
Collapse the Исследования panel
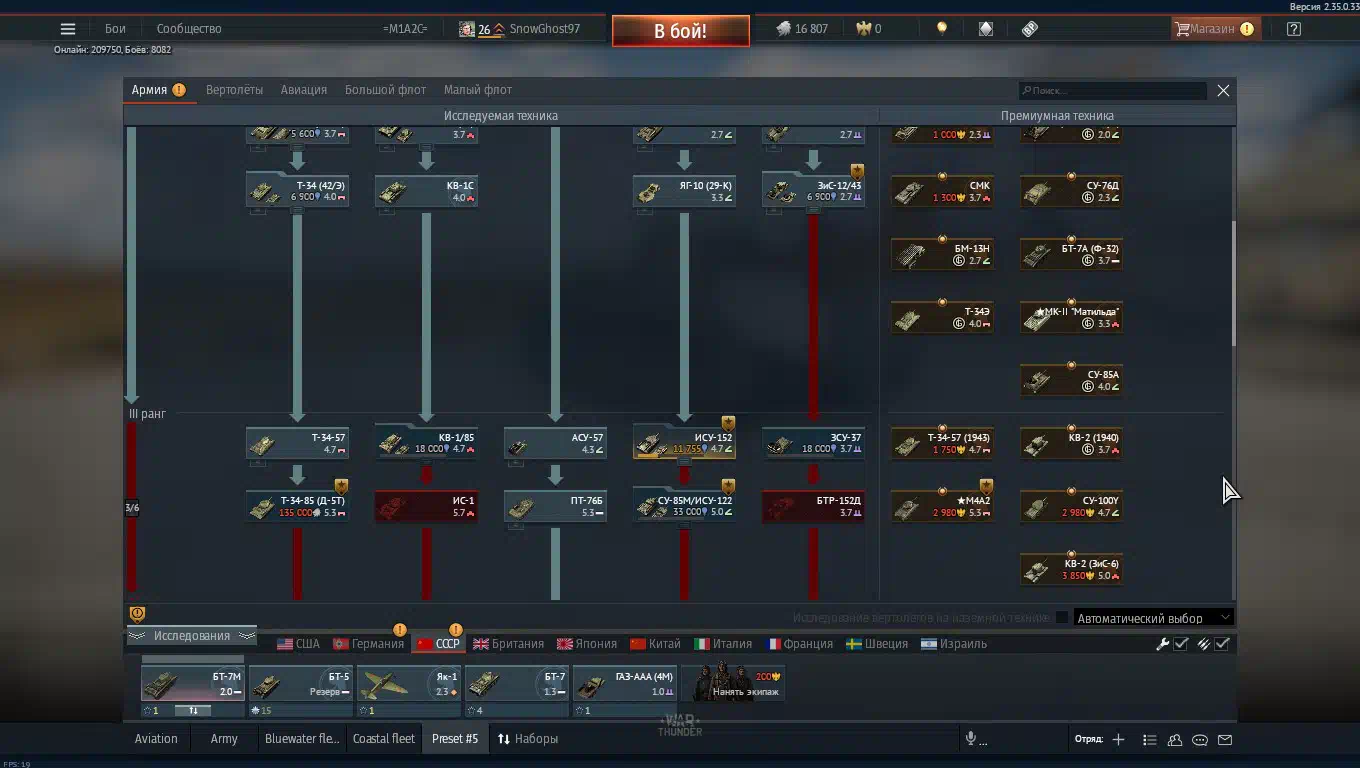pyautogui.click(x=191, y=636)
